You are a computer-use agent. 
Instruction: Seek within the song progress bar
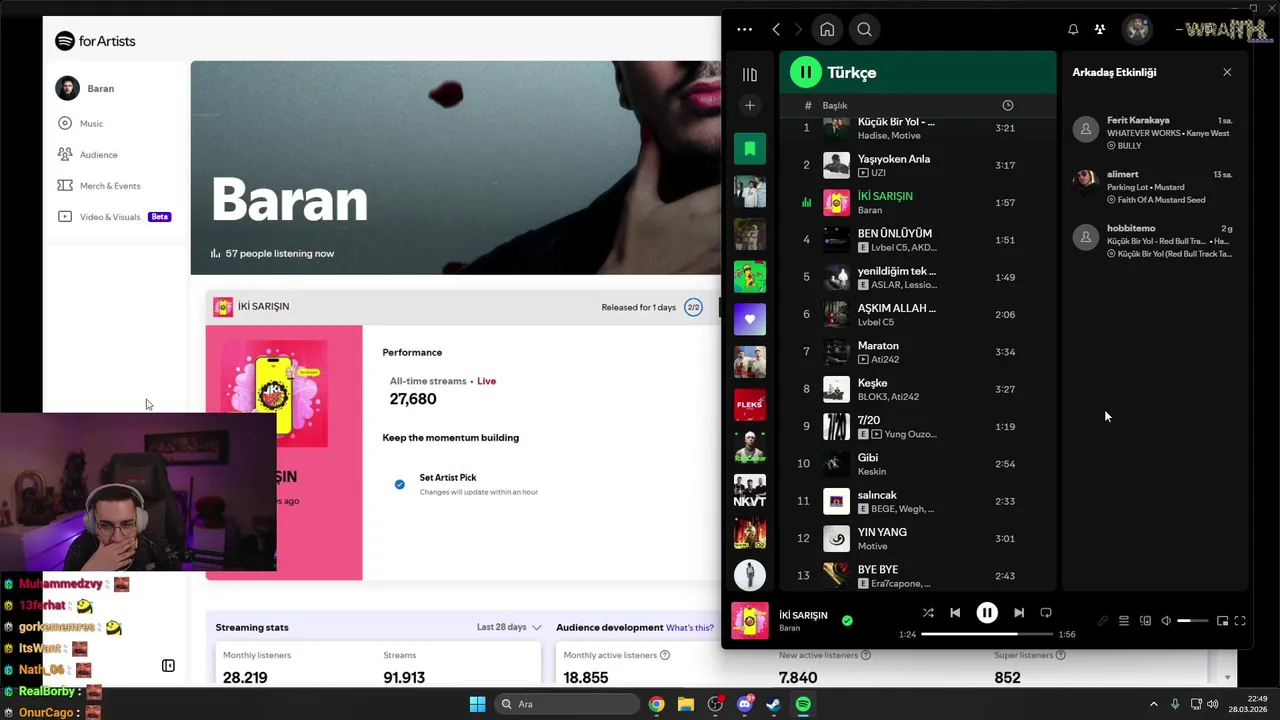tap(987, 634)
